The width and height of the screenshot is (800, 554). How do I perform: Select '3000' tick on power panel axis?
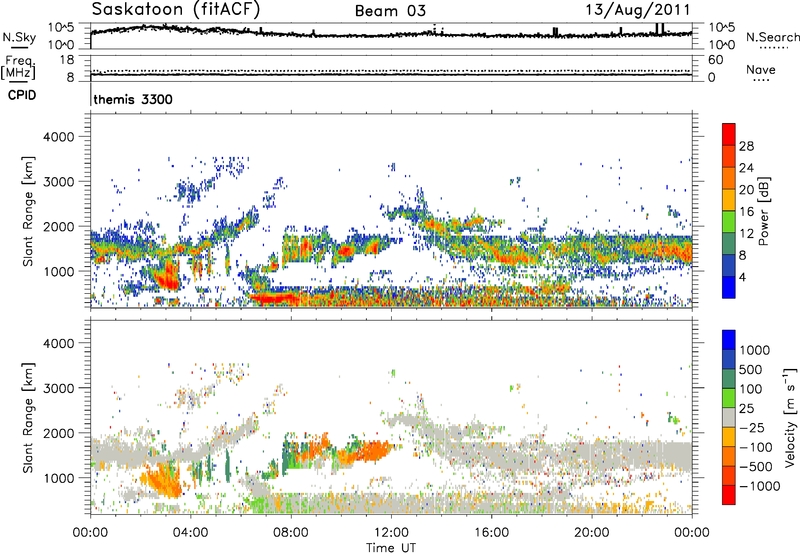pyautogui.click(x=58, y=182)
